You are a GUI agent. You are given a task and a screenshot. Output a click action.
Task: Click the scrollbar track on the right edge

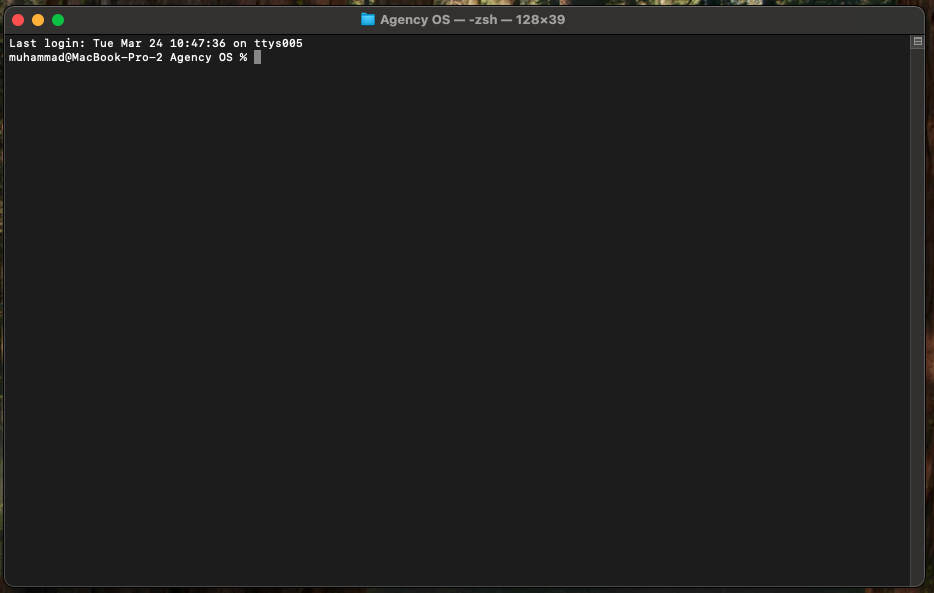tap(917, 300)
